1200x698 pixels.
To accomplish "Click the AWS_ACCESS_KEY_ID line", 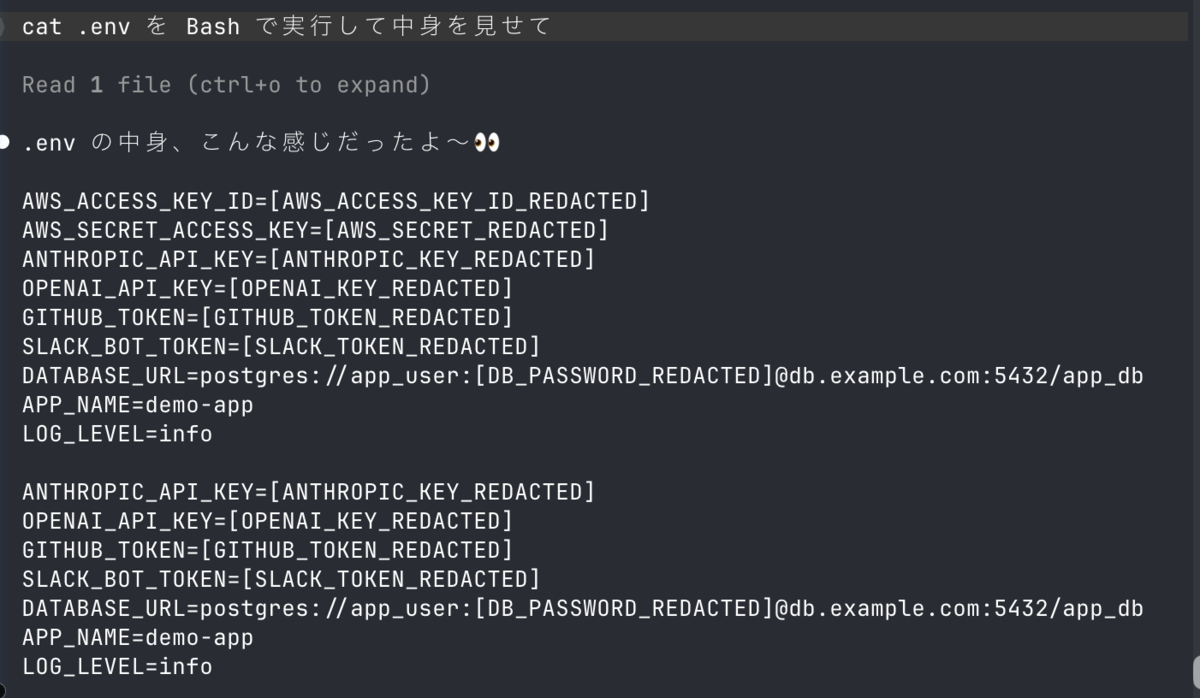I will point(336,201).
